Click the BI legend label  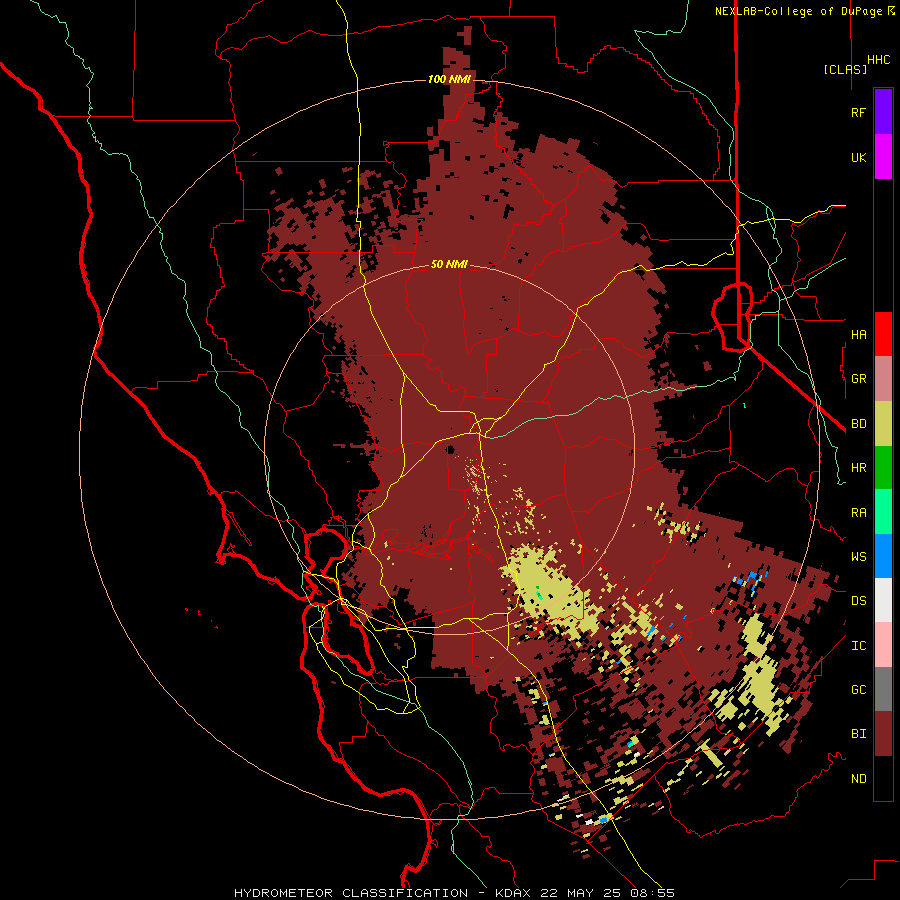tap(858, 734)
